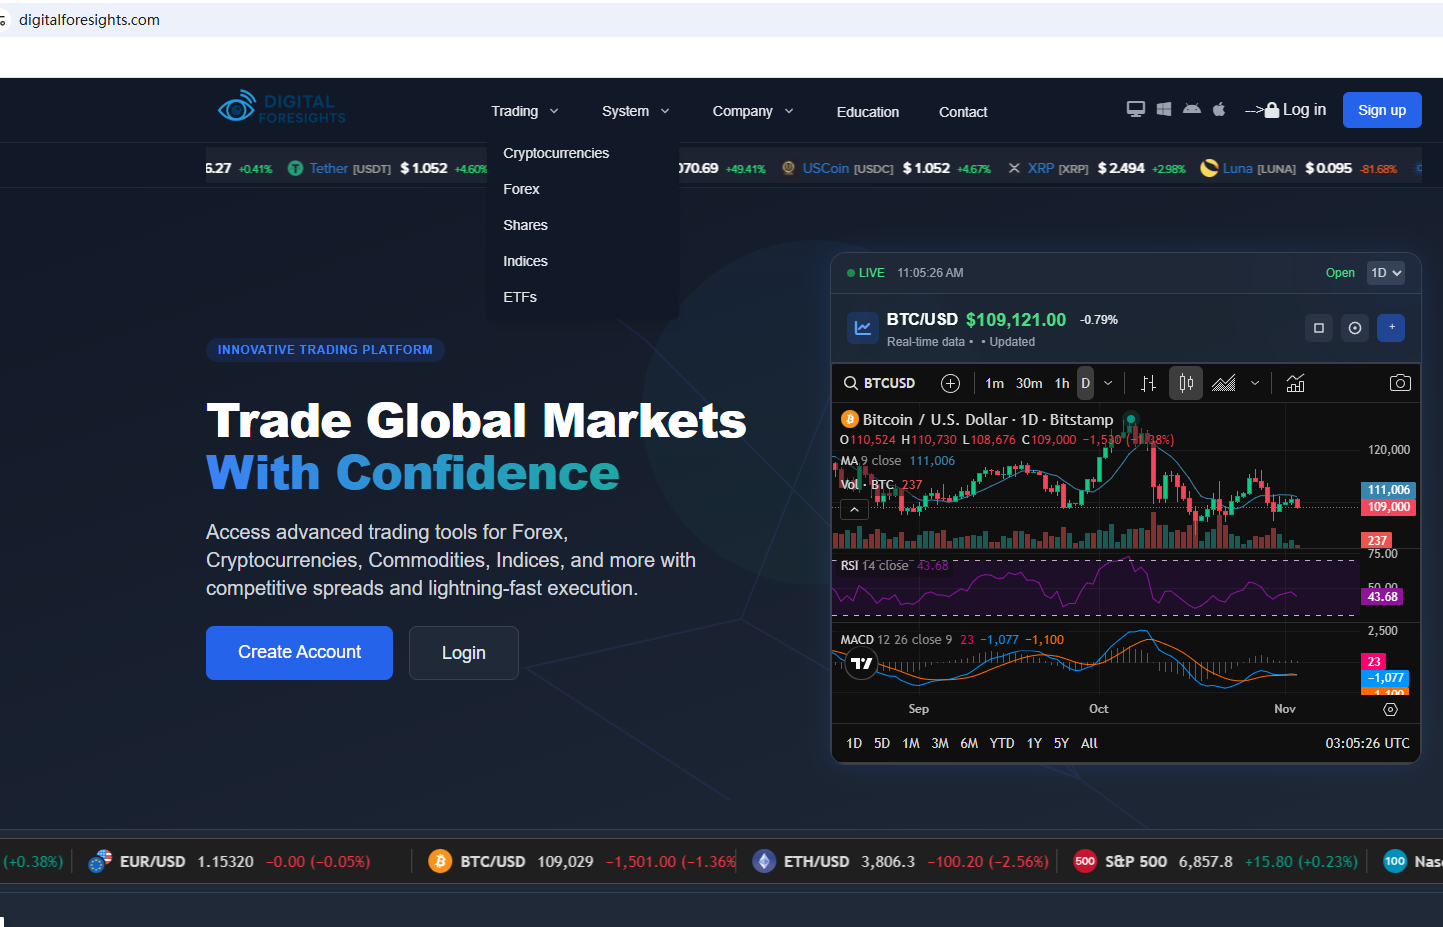Click the Login button in the hero section
1443x927 pixels.
pos(464,653)
